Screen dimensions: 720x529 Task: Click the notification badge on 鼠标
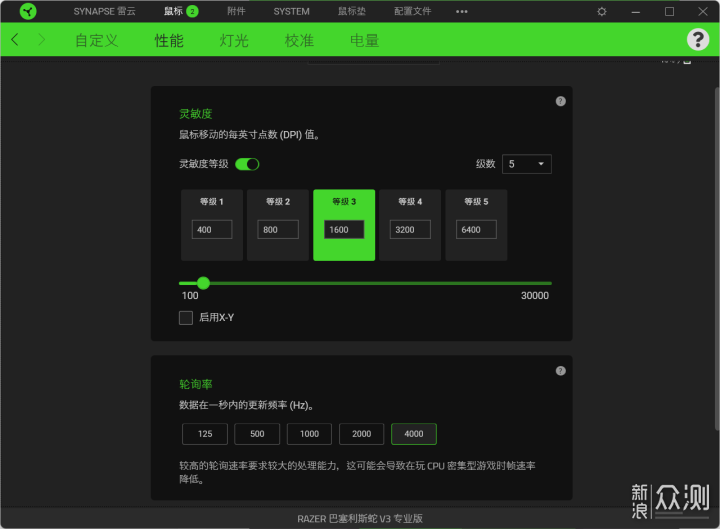(192, 11)
